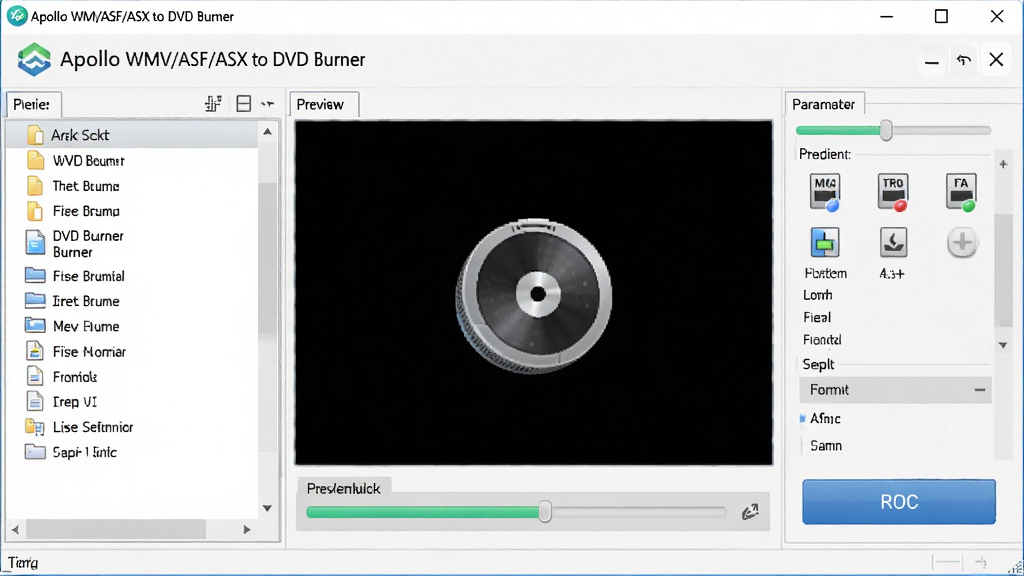Click the small plus at Predient section

1003,164
